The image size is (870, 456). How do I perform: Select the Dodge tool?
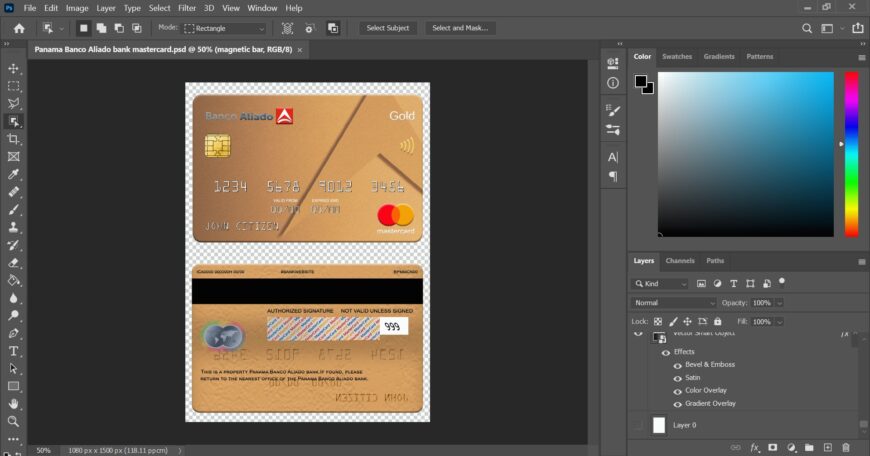pos(13,316)
